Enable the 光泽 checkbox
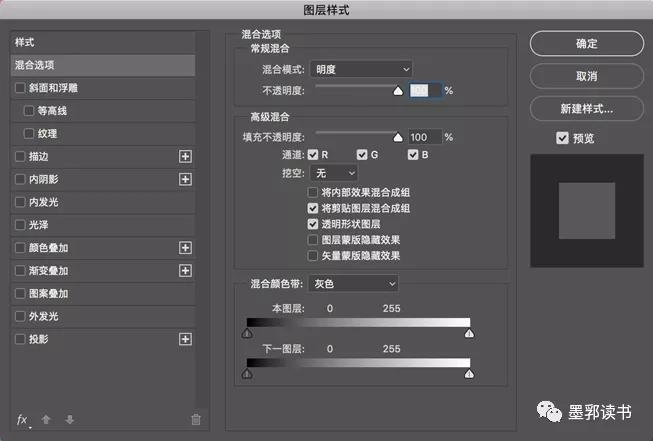This screenshot has height=441, width=653. [x=20, y=225]
